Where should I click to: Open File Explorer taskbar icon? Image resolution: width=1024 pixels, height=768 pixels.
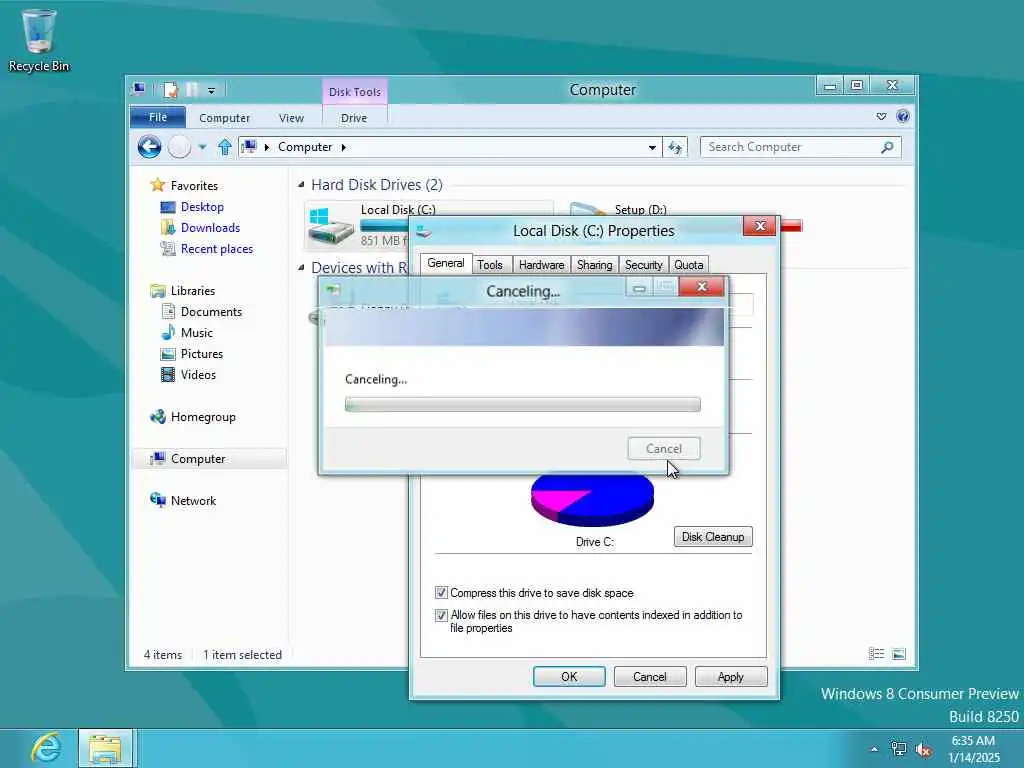click(106, 748)
